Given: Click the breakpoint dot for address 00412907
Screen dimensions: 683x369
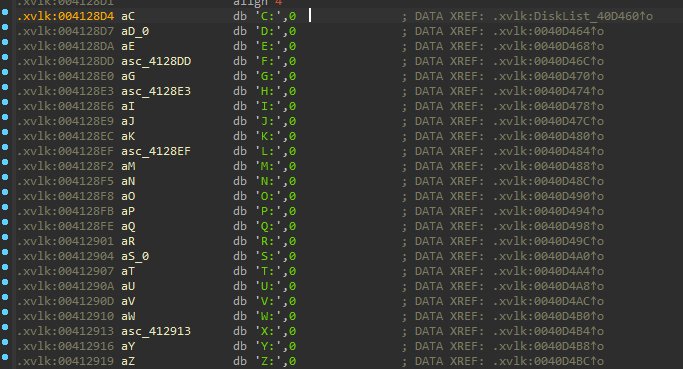Looking at the screenshot, I should coord(5,267).
